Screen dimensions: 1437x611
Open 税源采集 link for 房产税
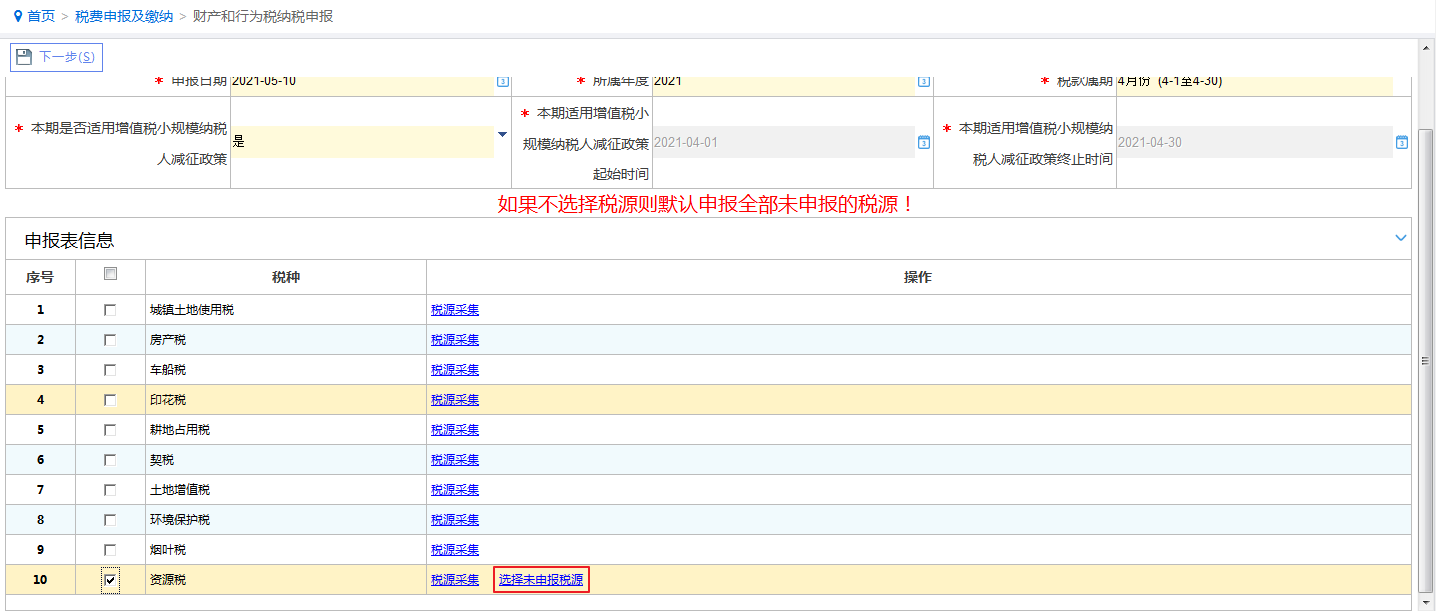455,340
